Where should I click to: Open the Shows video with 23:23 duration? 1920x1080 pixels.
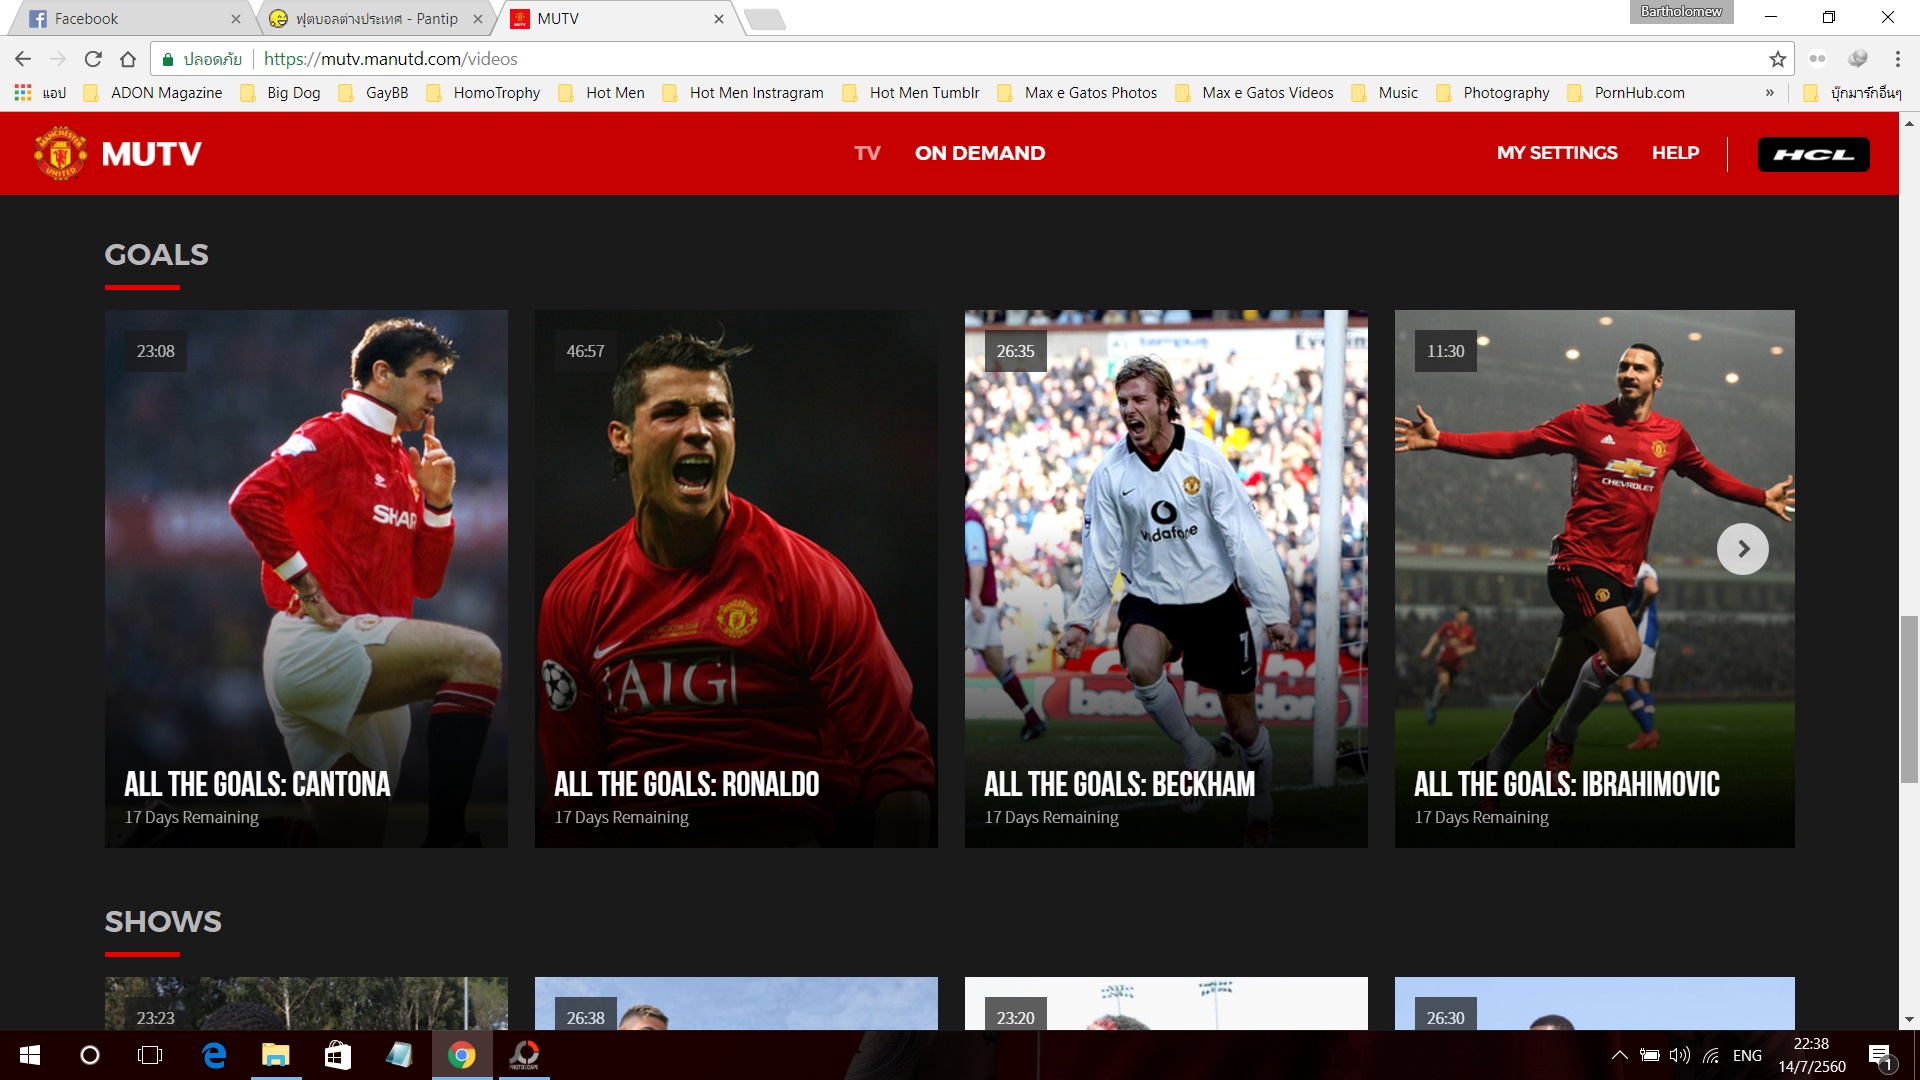coord(306,1004)
